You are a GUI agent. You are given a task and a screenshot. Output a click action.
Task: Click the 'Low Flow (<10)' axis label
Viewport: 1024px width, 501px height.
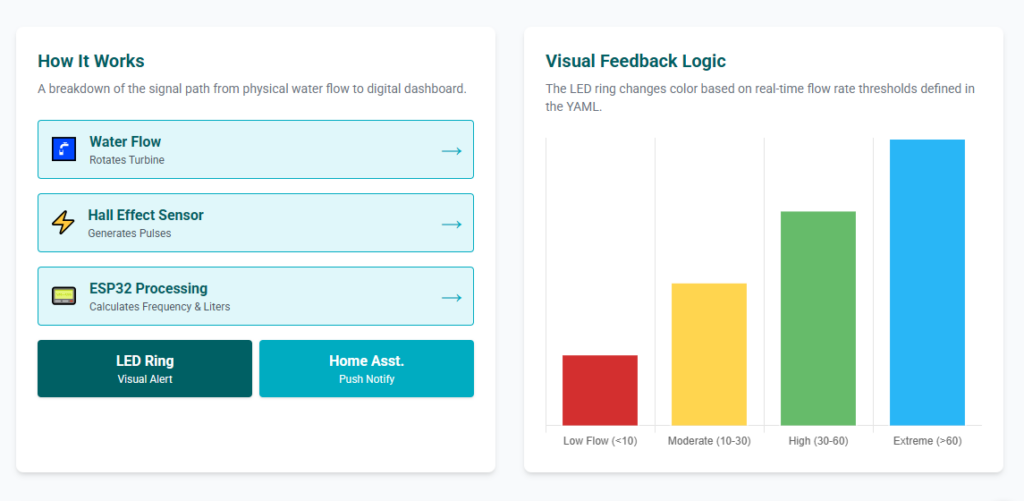(600, 441)
